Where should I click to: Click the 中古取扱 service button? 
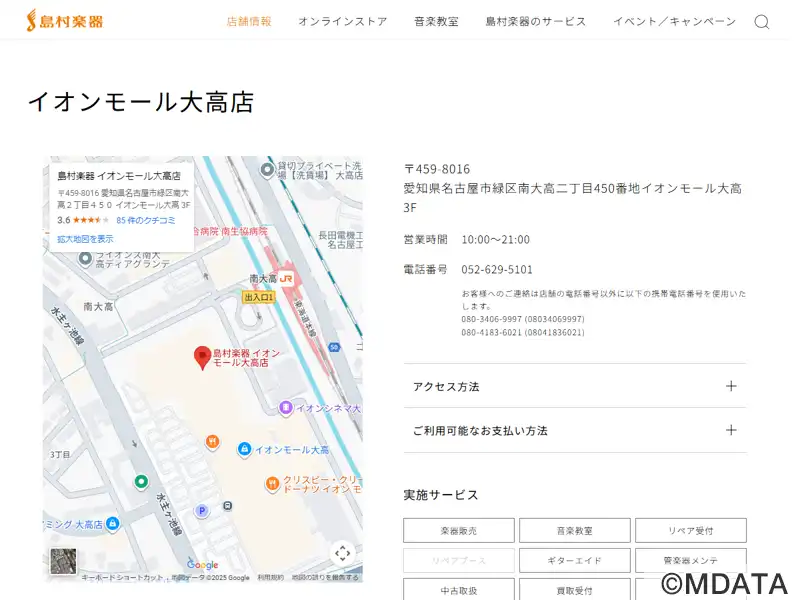point(459,589)
